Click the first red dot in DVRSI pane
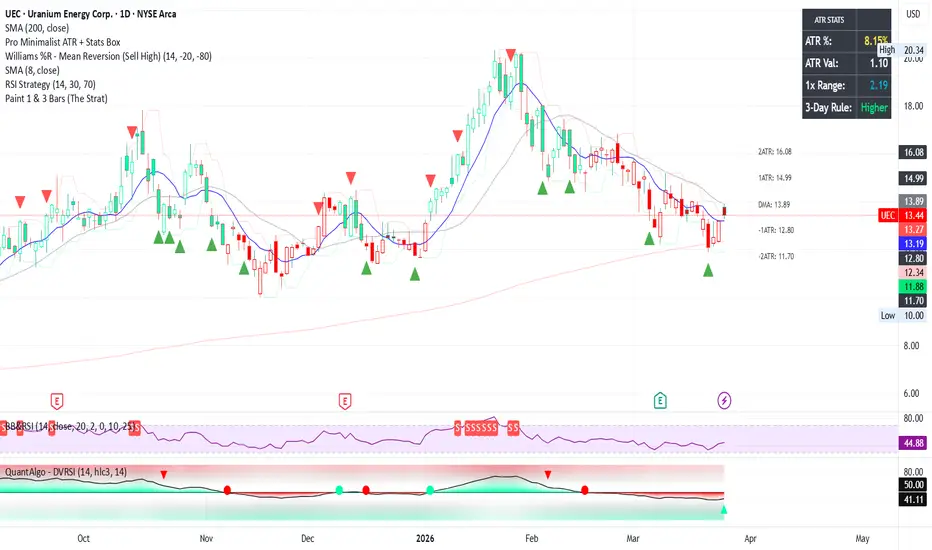Viewport: 932px width, 550px height. pyautogui.click(x=227, y=491)
